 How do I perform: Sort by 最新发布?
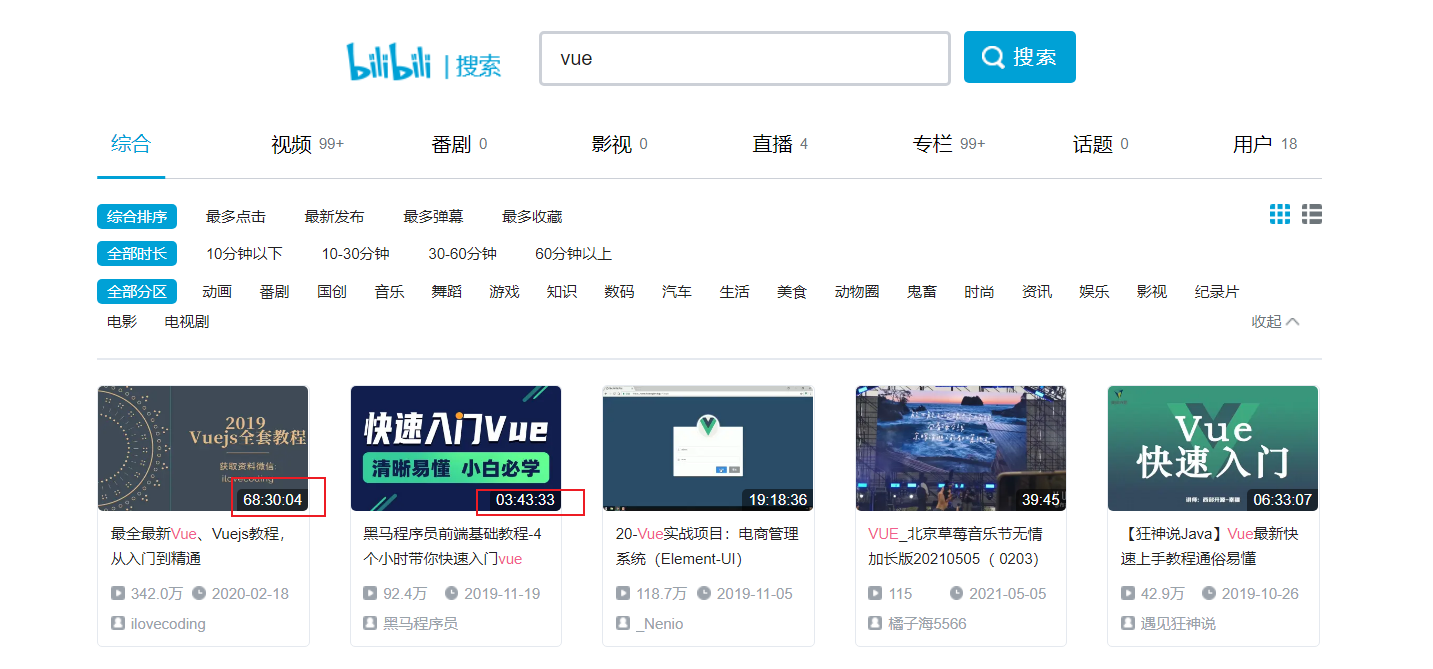pos(334,216)
